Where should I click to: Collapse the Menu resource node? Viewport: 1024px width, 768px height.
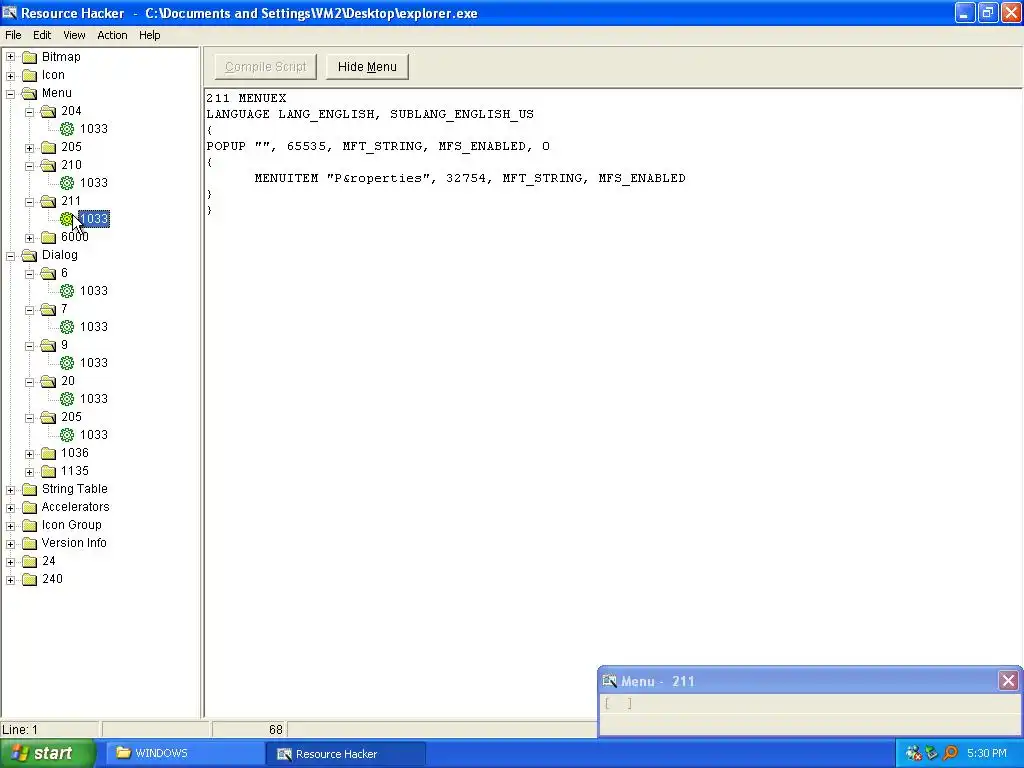click(x=10, y=93)
